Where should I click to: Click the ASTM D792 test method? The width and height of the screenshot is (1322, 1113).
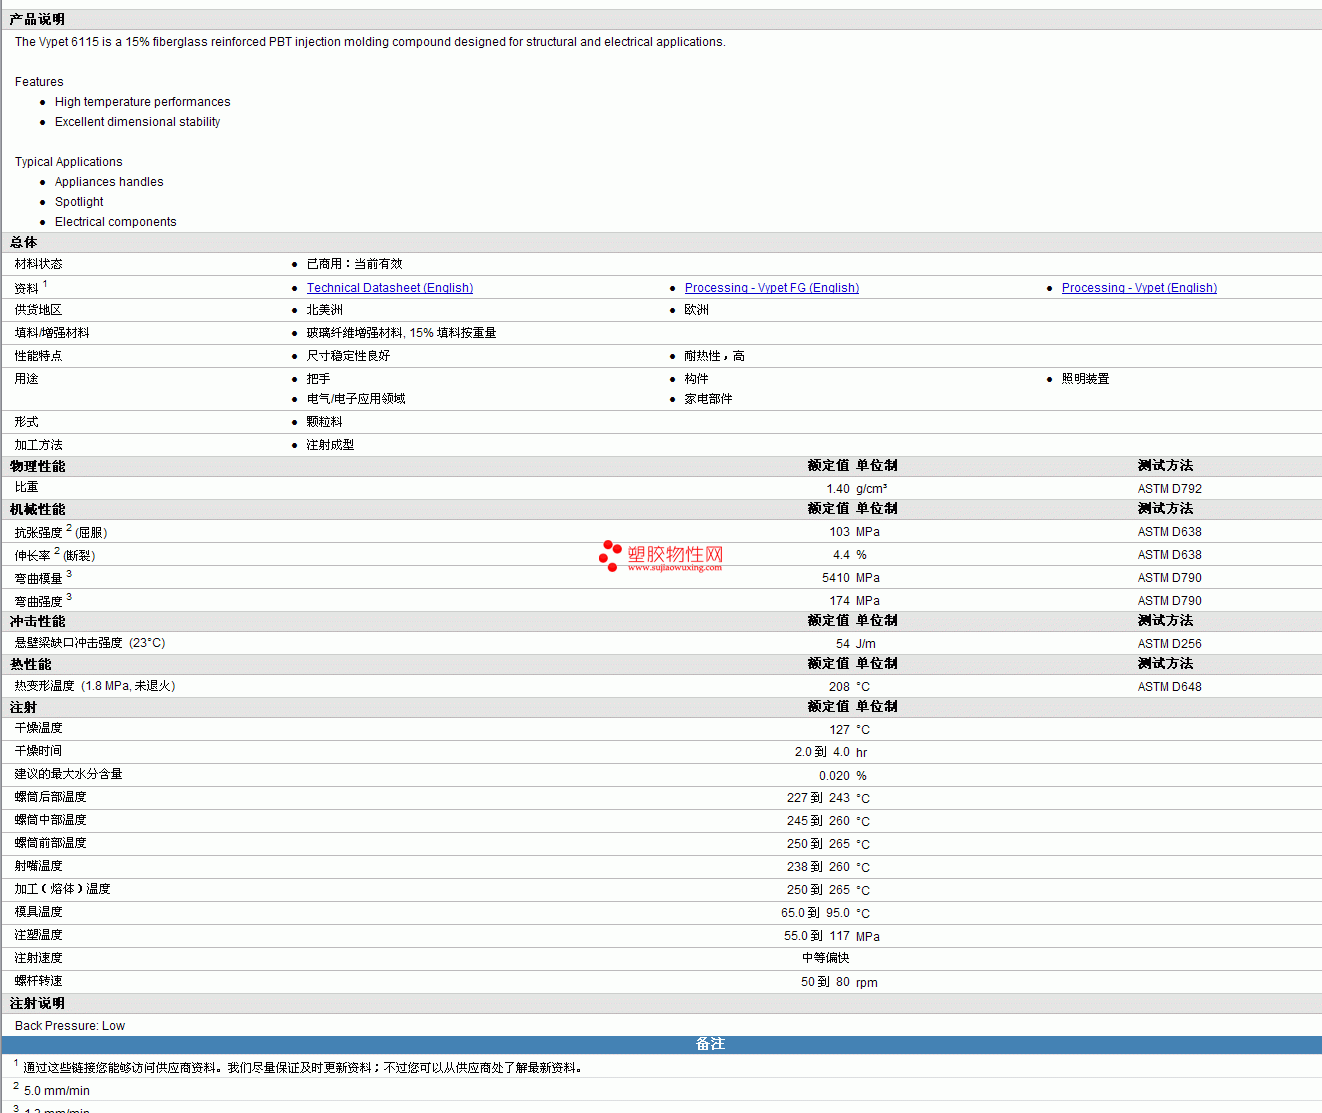(x=1170, y=489)
